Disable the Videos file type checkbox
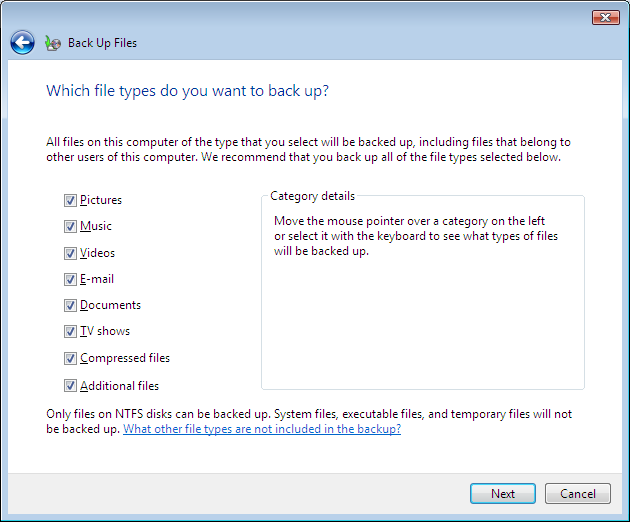 pos(70,253)
